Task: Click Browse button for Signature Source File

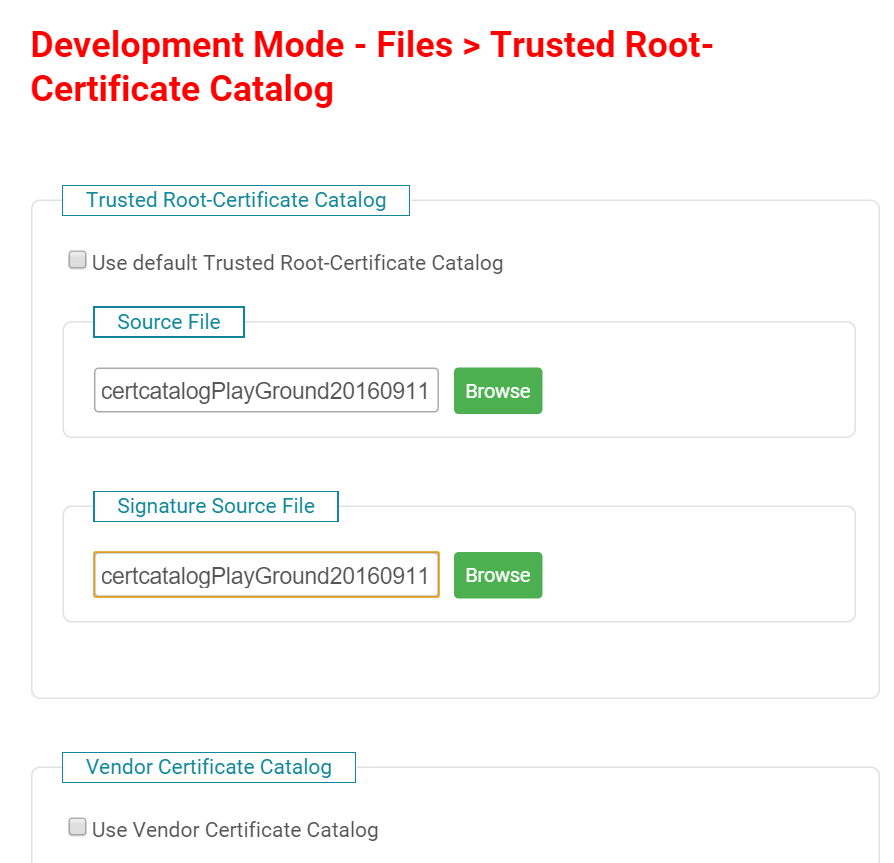Action: point(498,575)
